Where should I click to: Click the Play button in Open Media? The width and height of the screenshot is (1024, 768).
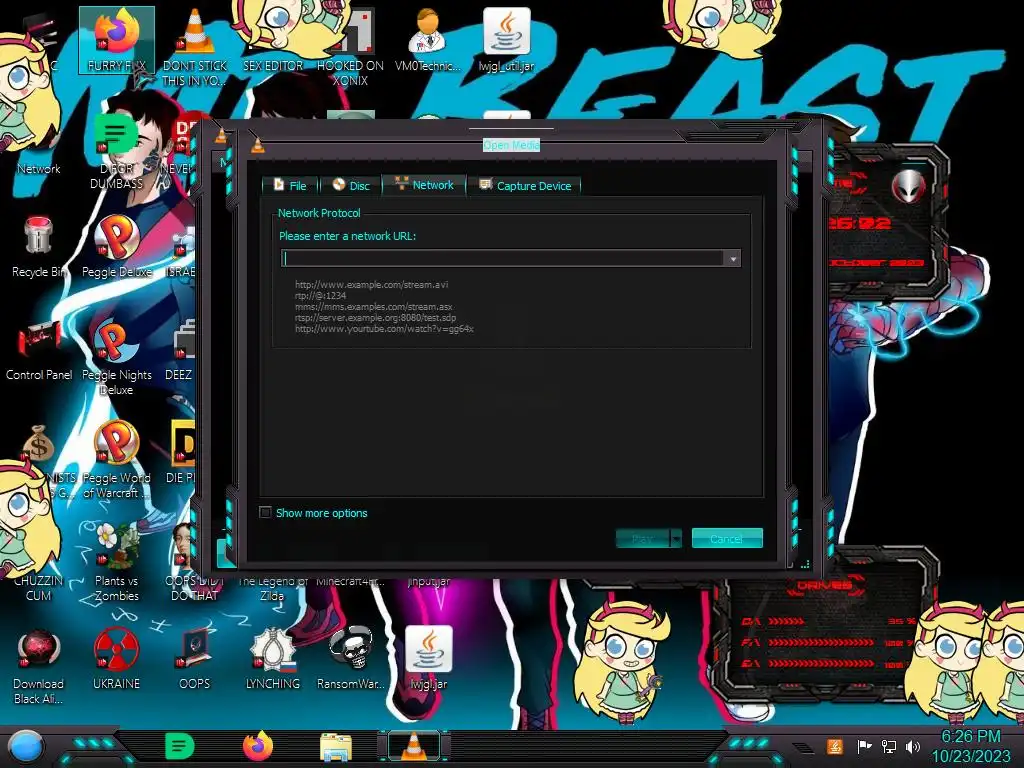[x=643, y=539]
